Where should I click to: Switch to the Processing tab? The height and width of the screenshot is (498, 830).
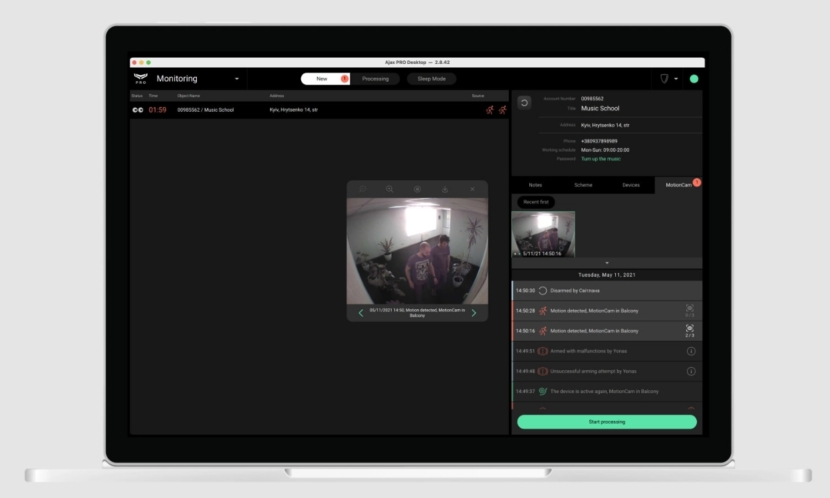tap(375, 79)
